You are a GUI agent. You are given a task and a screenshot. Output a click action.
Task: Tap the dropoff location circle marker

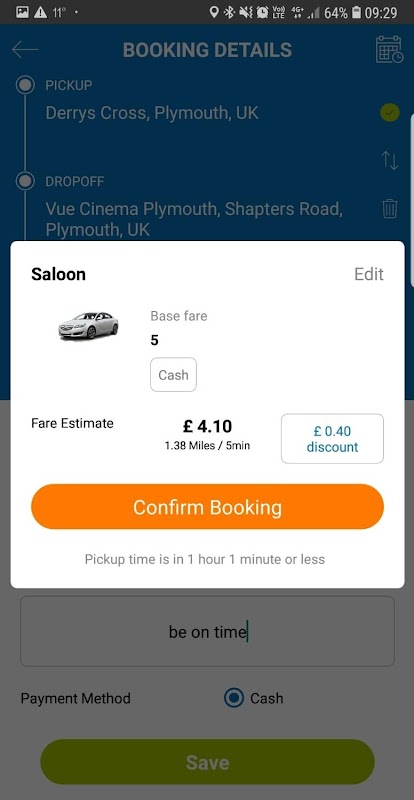[25, 181]
